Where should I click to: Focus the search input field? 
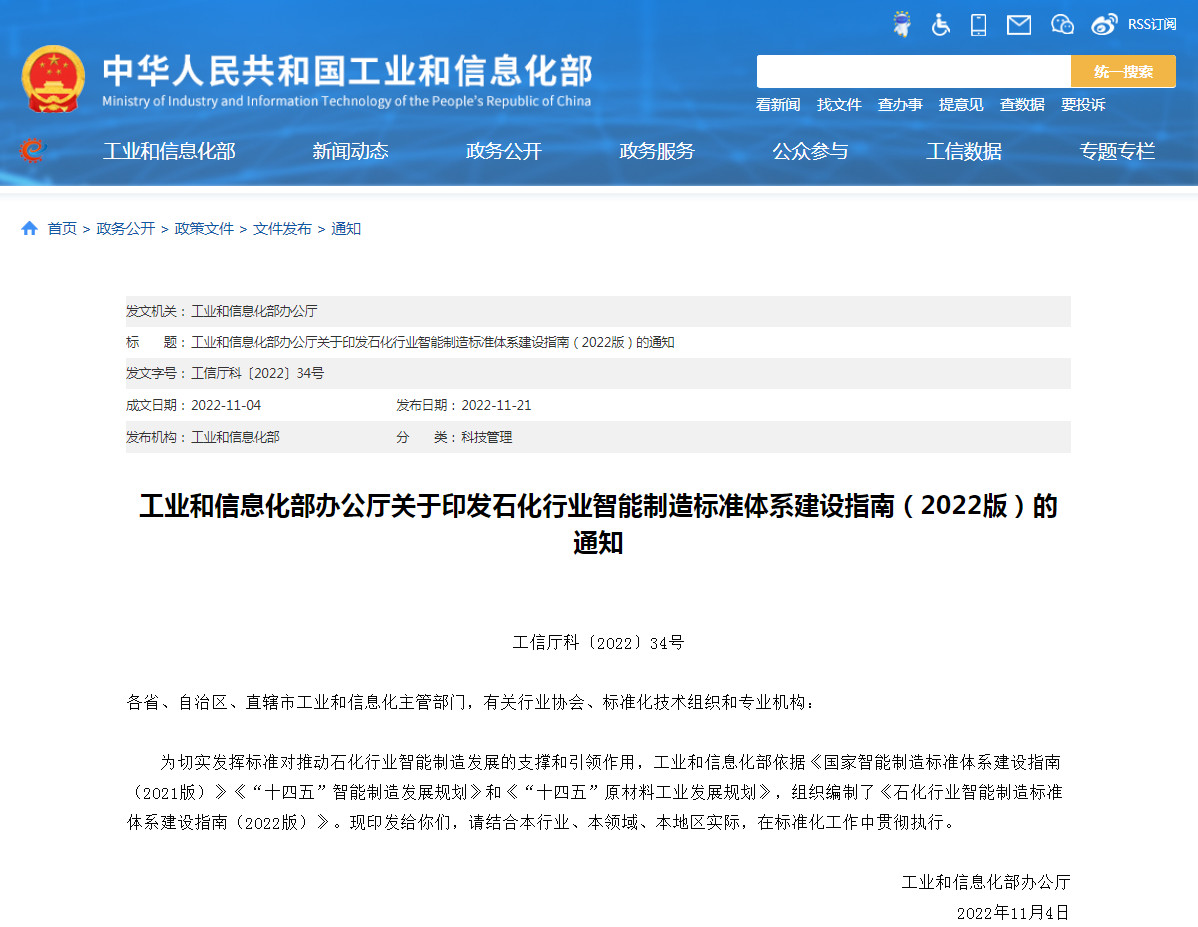tap(913, 71)
